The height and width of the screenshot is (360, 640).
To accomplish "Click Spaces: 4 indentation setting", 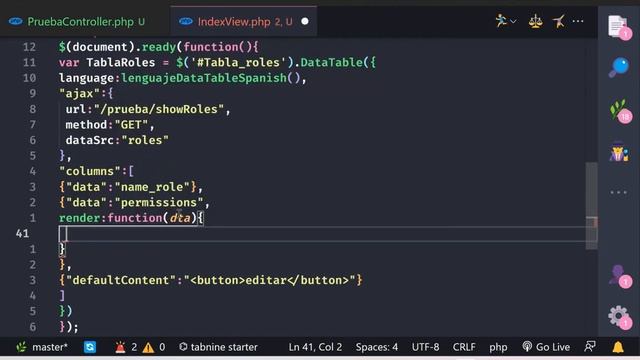I will tap(376, 347).
